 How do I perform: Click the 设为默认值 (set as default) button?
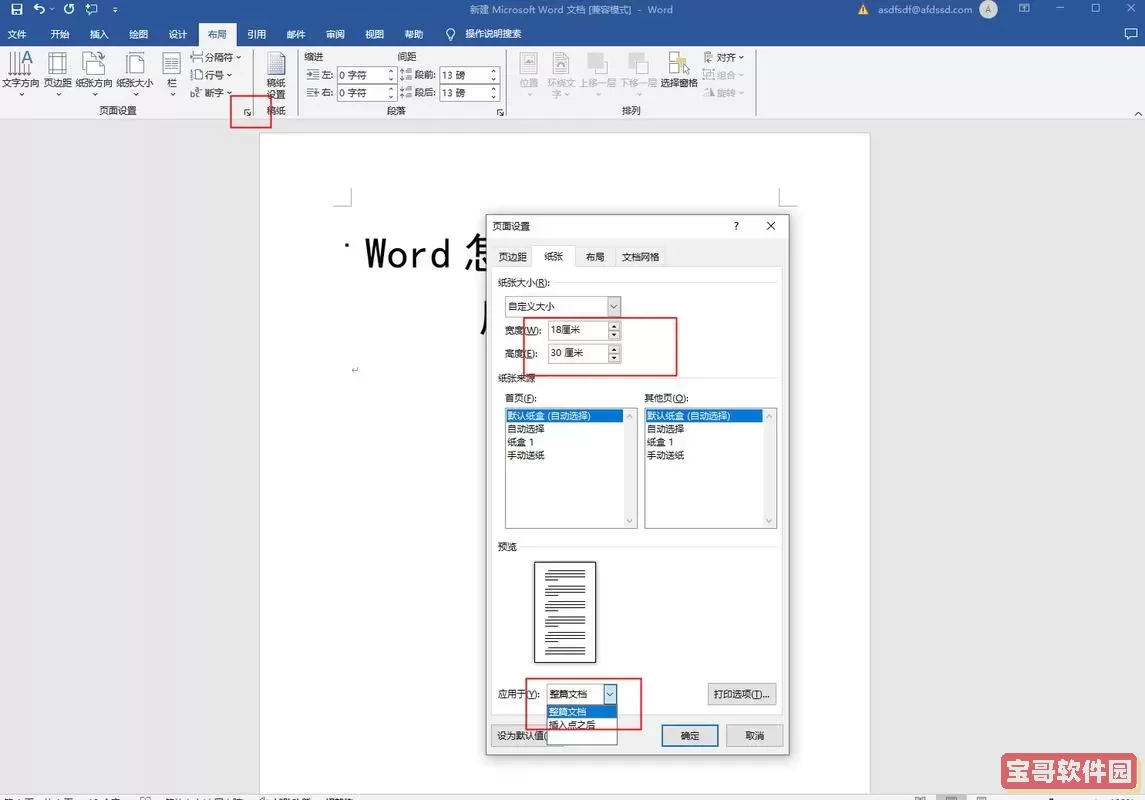(x=519, y=736)
